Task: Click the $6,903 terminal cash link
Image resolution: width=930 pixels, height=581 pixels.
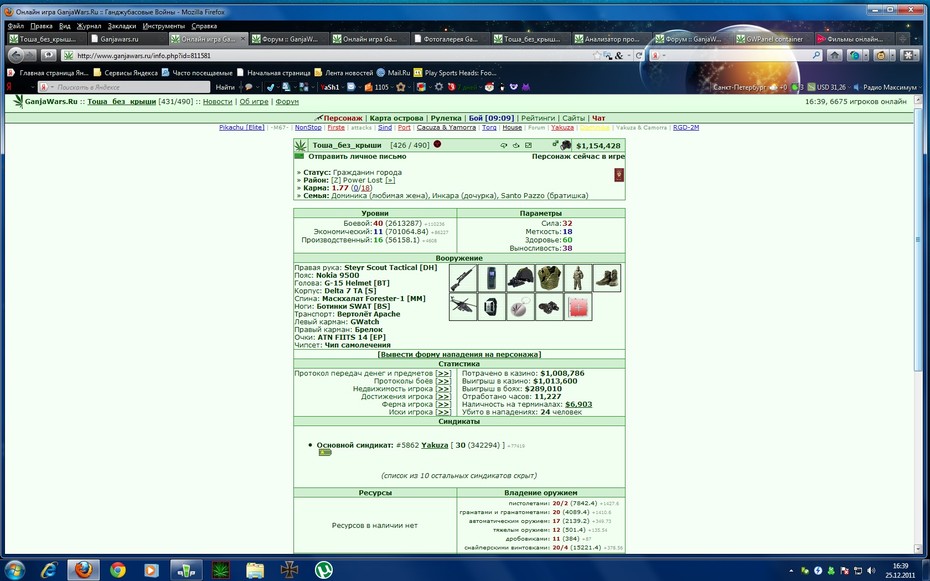Action: click(x=578, y=404)
